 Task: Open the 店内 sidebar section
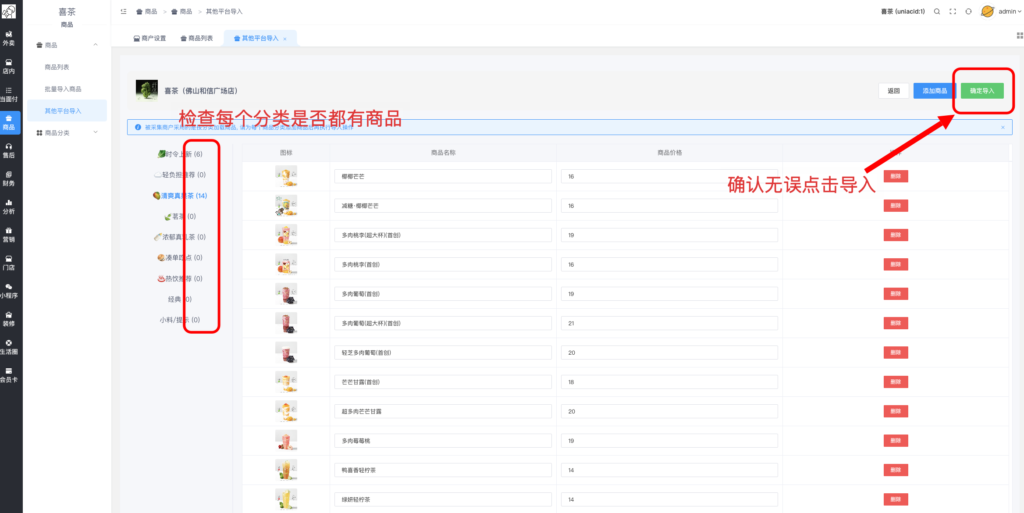pyautogui.click(x=8, y=66)
